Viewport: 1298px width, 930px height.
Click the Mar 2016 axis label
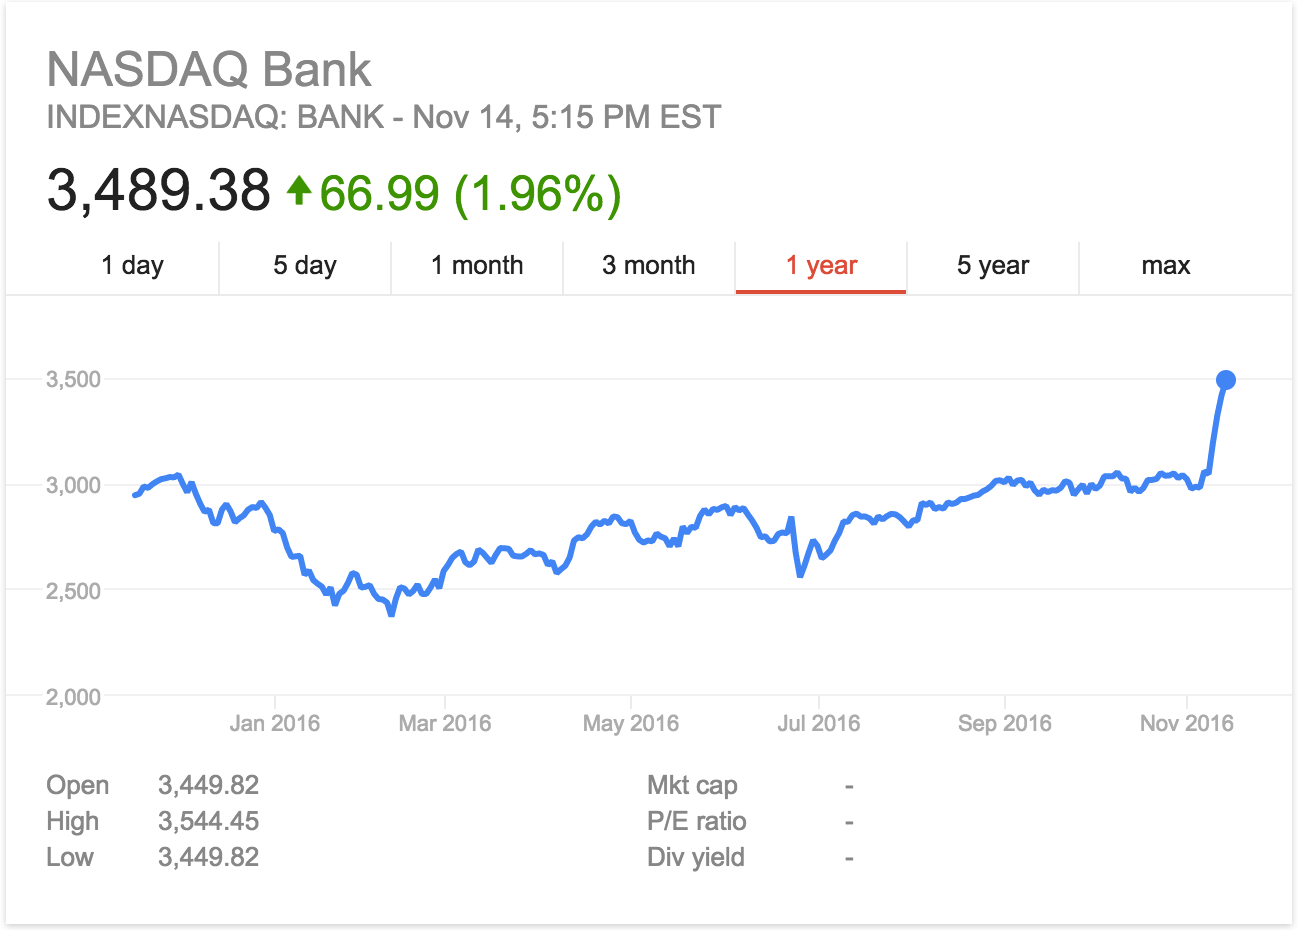(445, 723)
